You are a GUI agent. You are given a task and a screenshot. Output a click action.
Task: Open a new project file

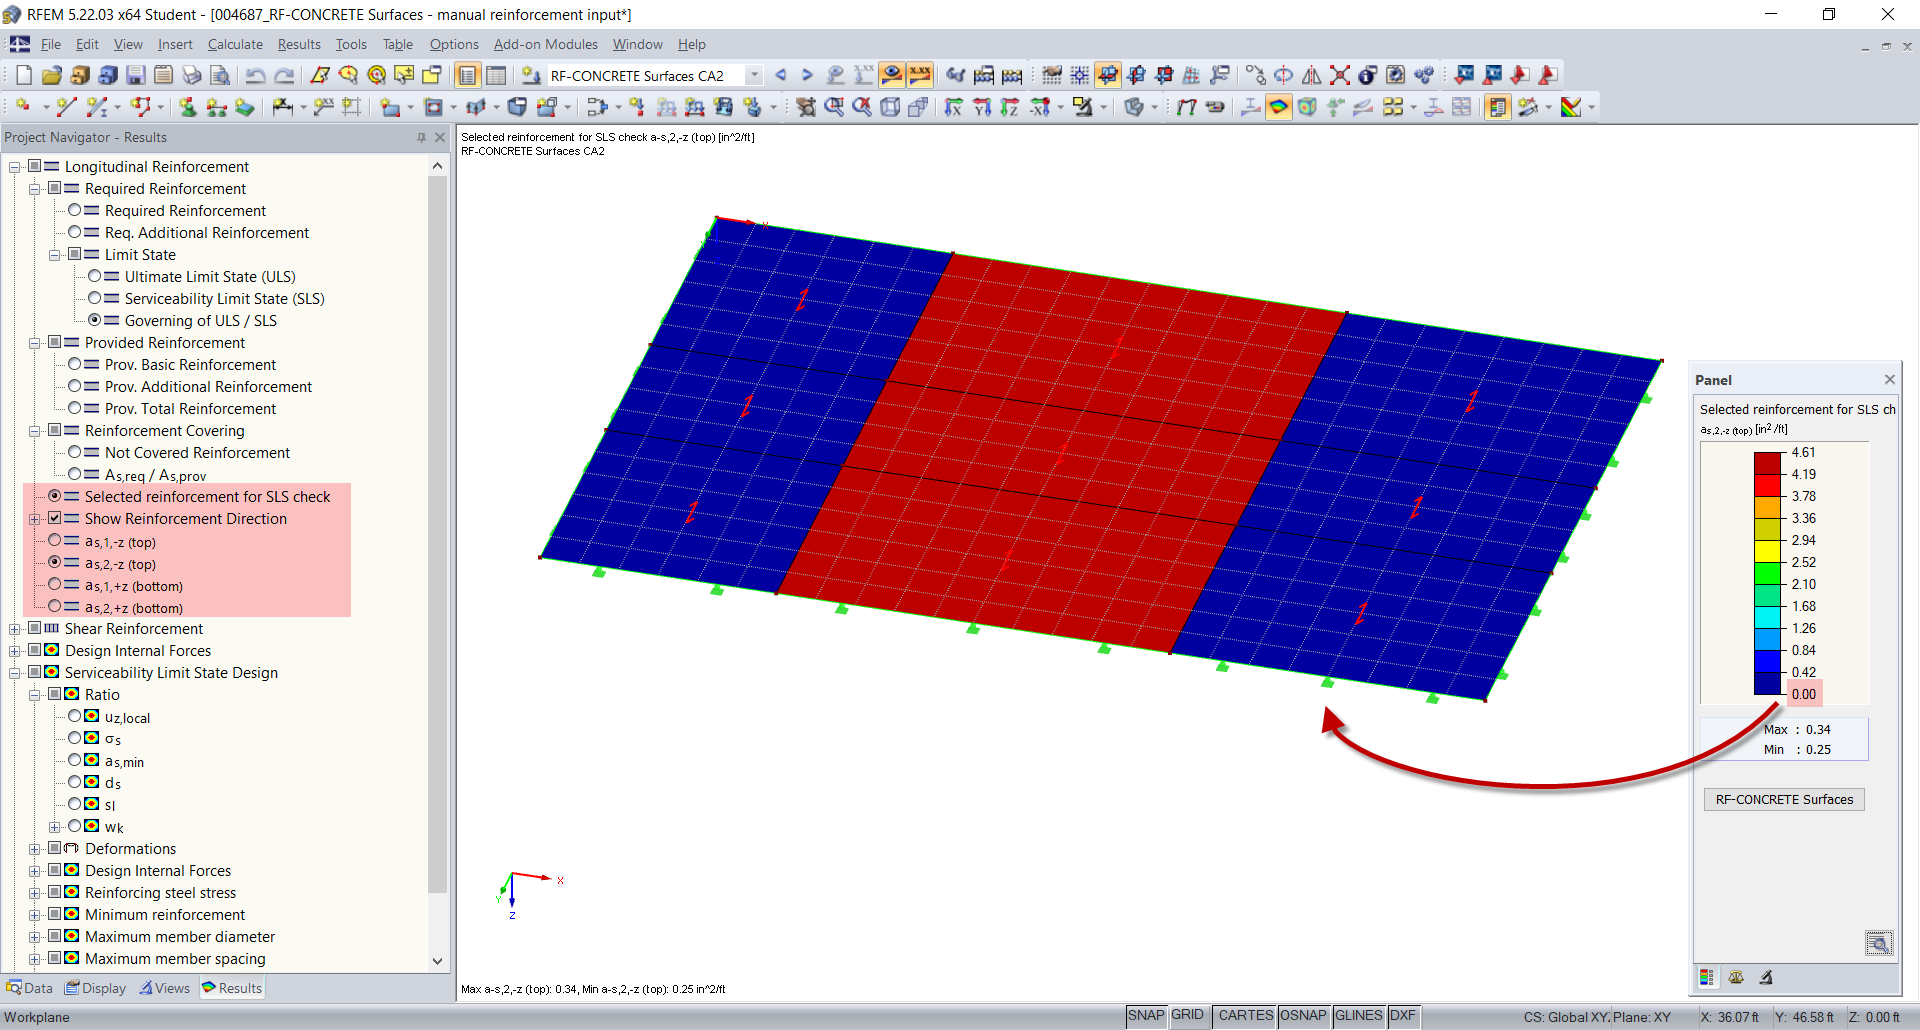pos(23,75)
